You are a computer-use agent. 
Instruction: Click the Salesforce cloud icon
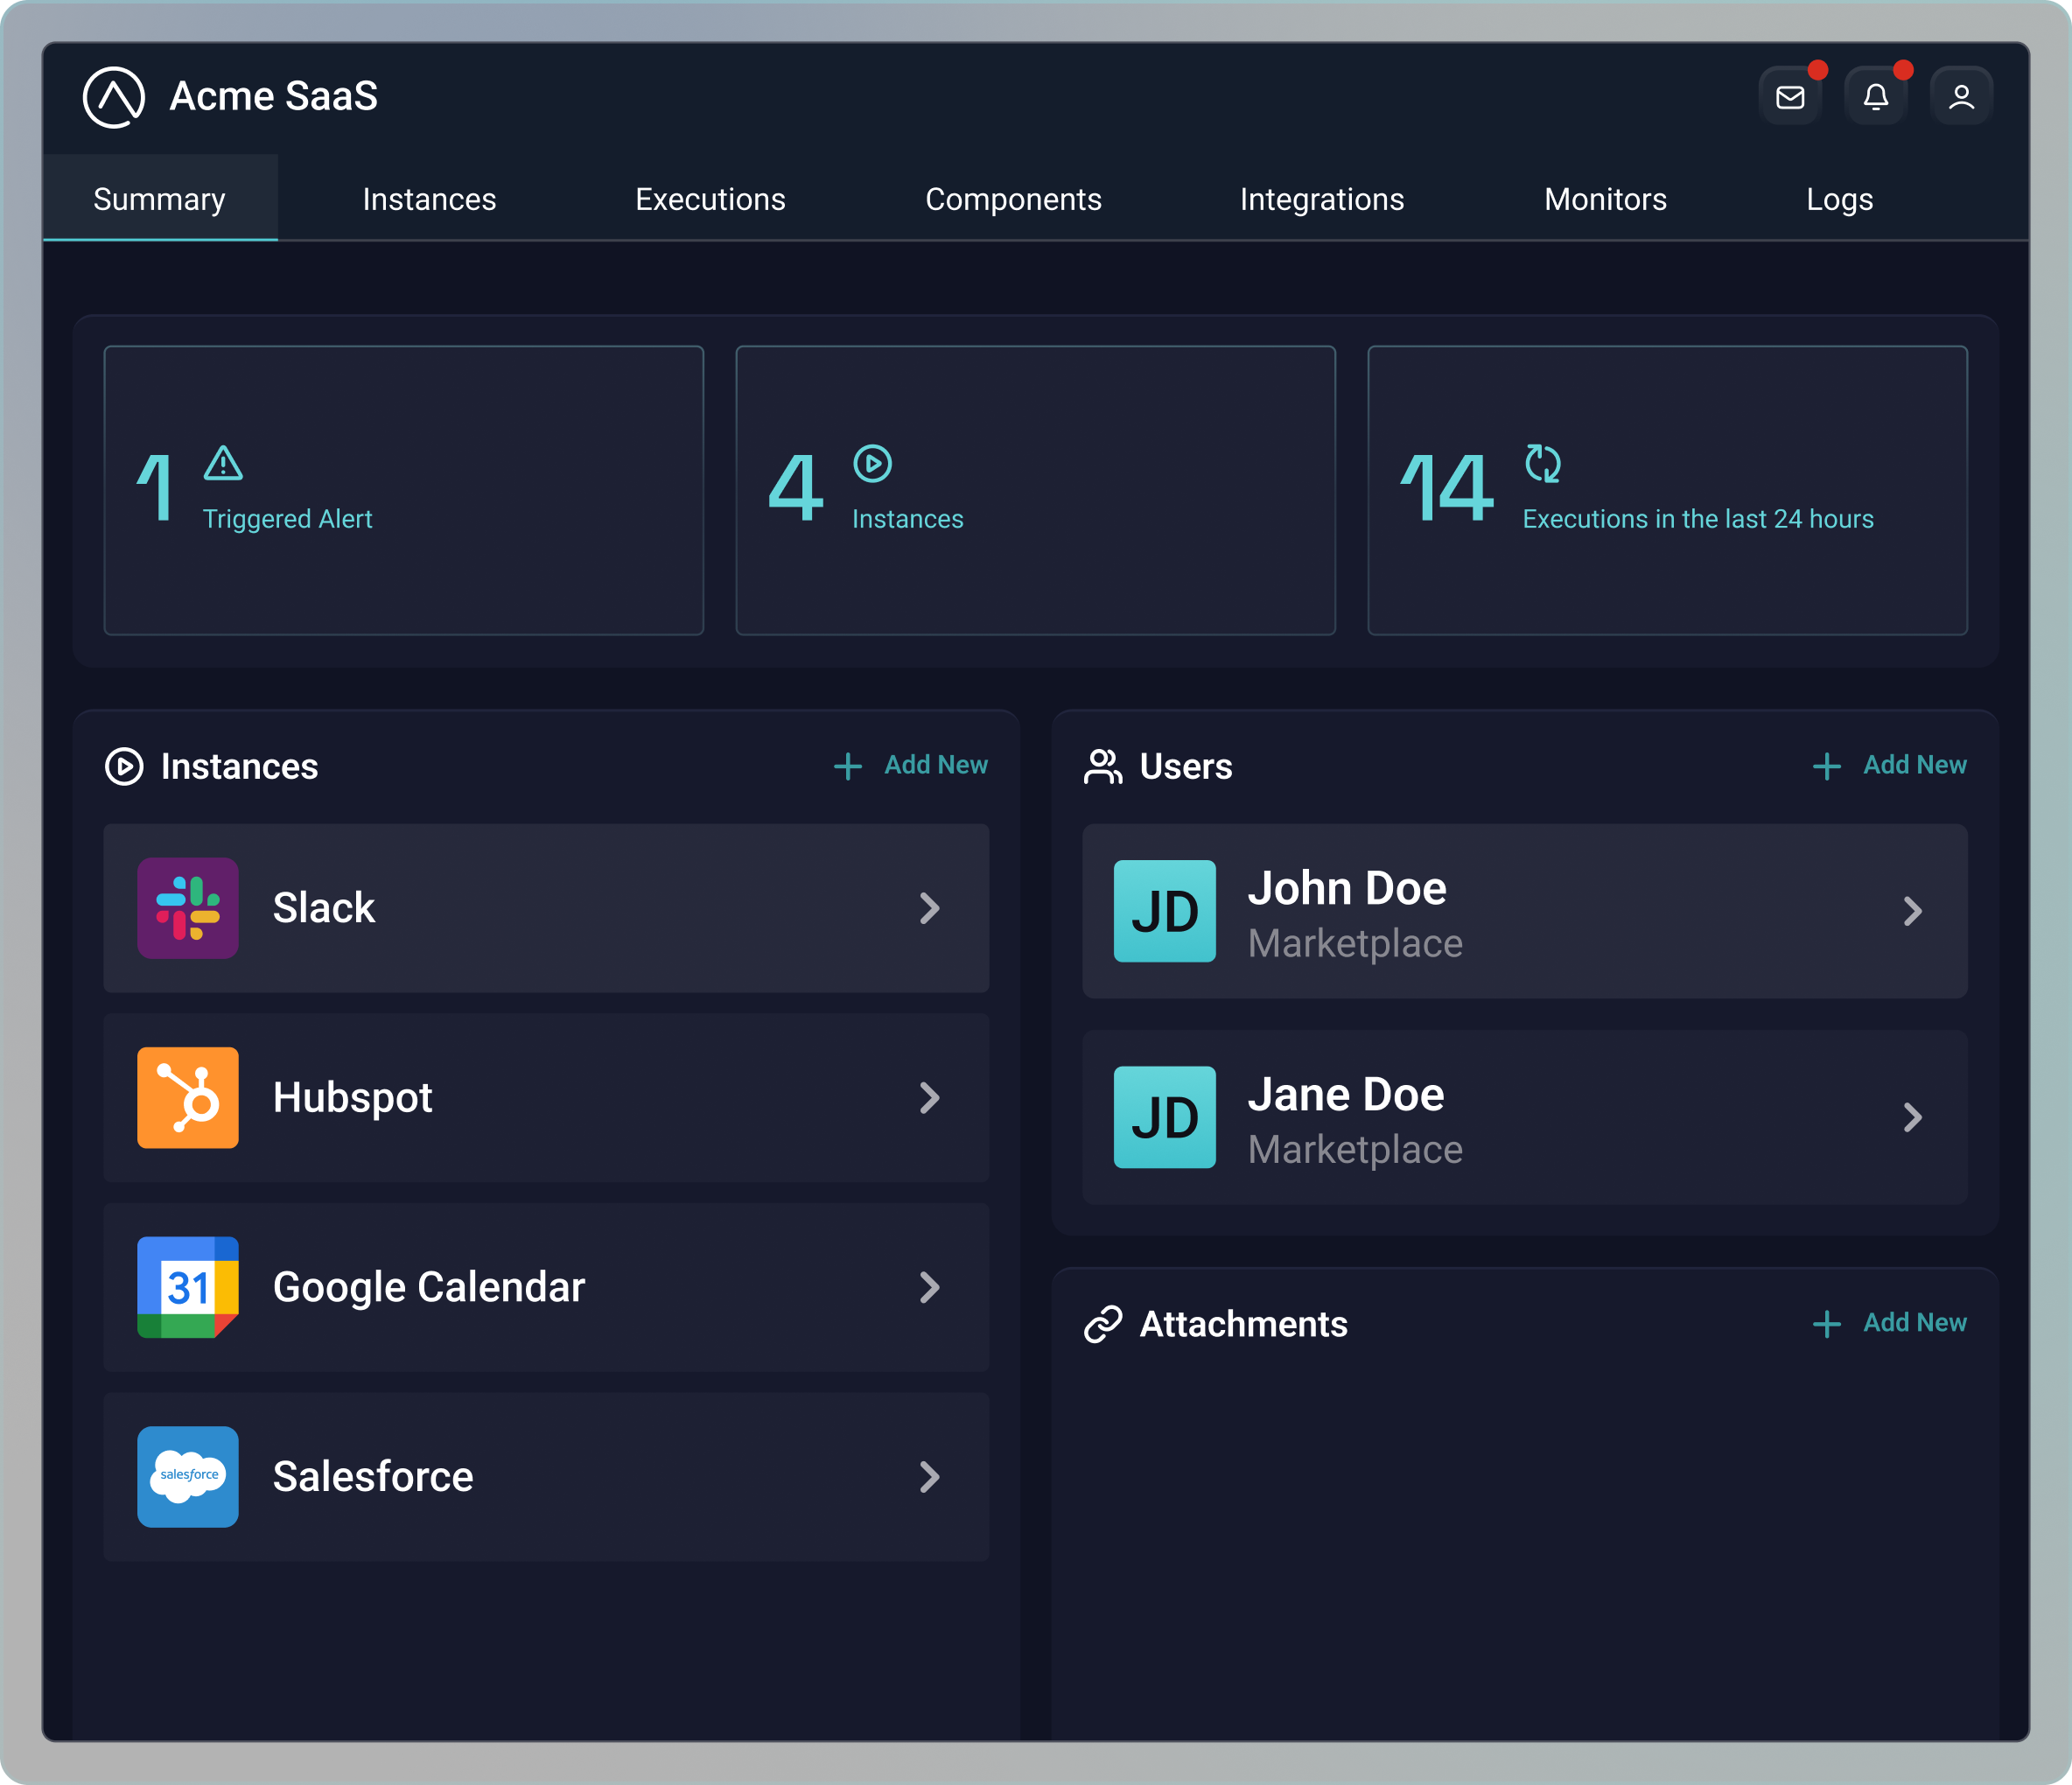(x=188, y=1476)
